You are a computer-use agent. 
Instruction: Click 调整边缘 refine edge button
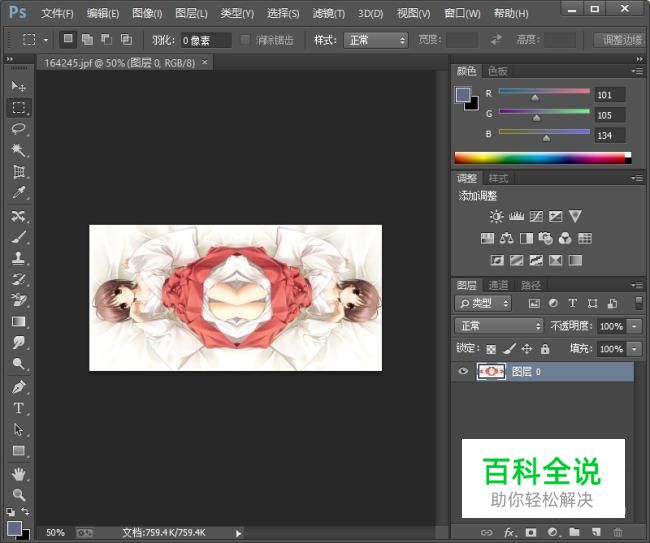coord(621,40)
